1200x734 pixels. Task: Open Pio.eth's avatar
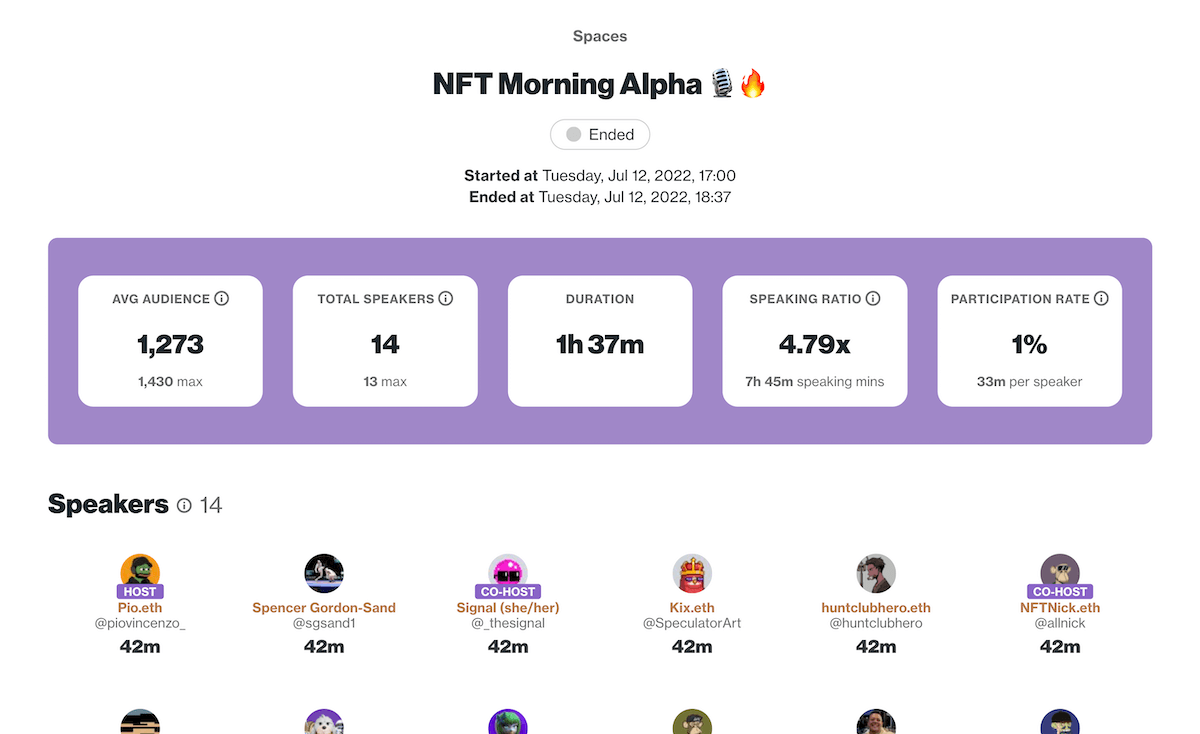[x=140, y=573]
